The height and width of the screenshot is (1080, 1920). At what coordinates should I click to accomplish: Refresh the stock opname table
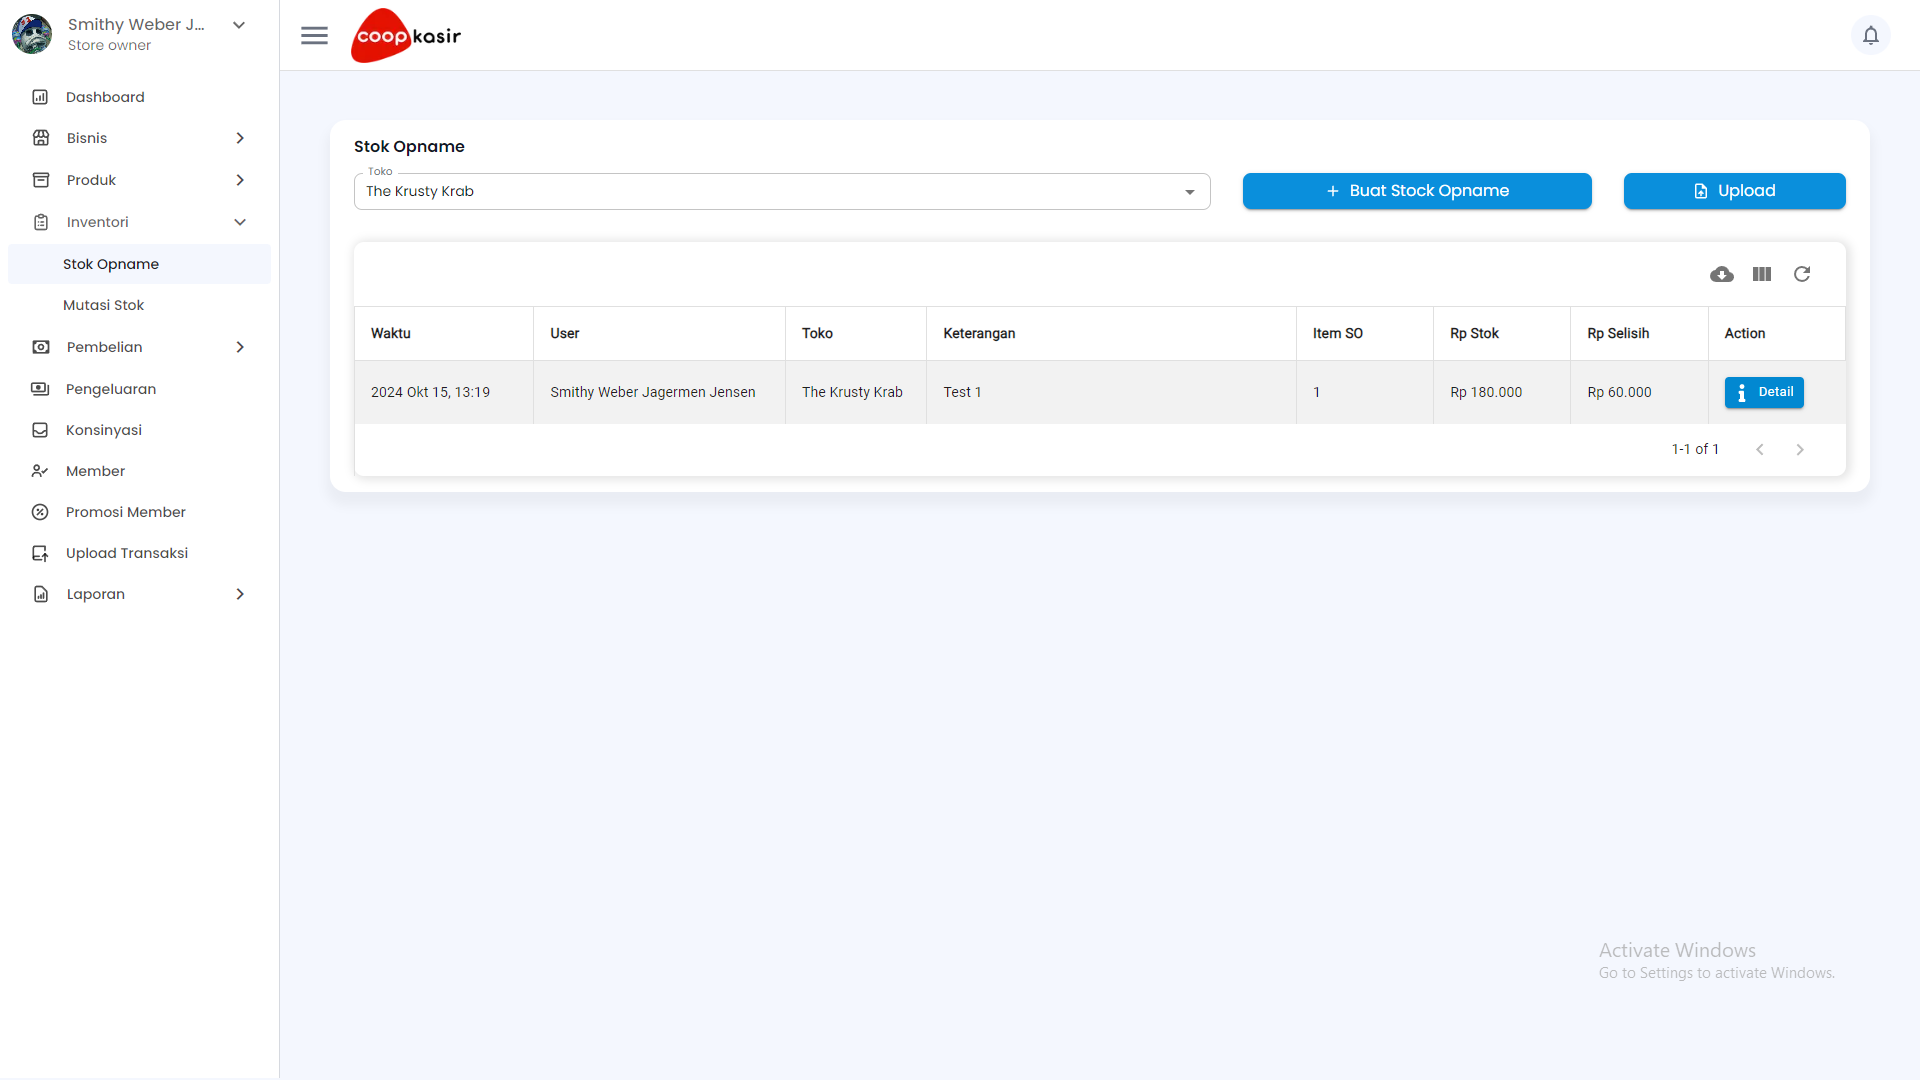click(x=1802, y=274)
